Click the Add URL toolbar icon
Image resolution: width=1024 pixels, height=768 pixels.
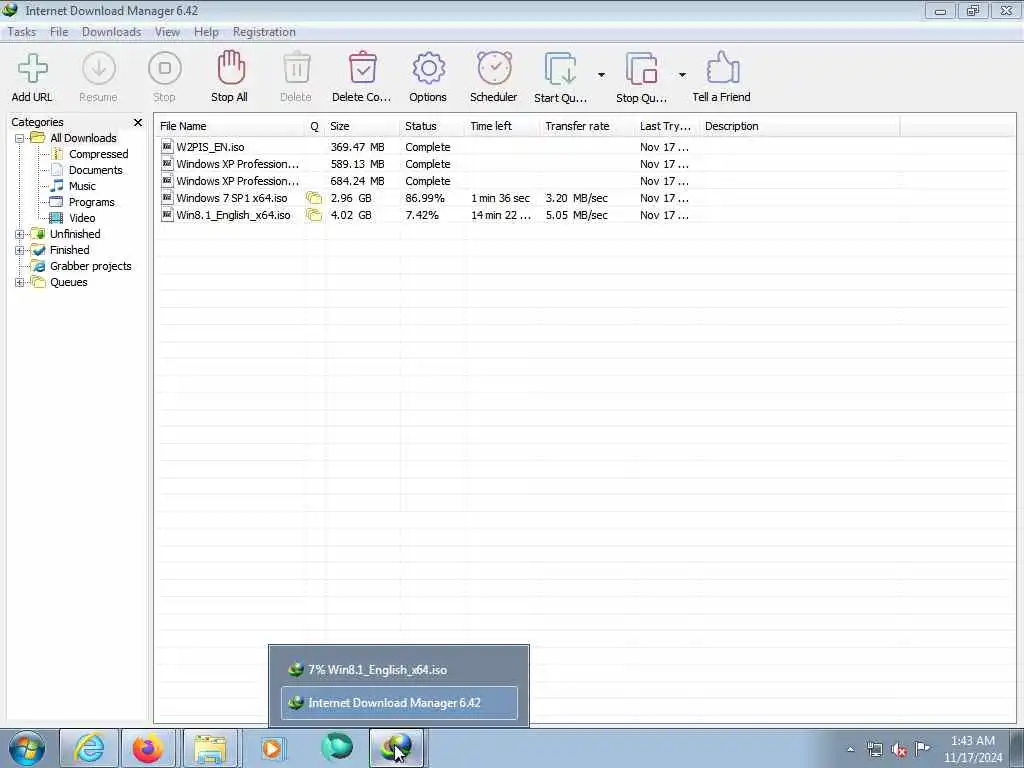pos(32,69)
